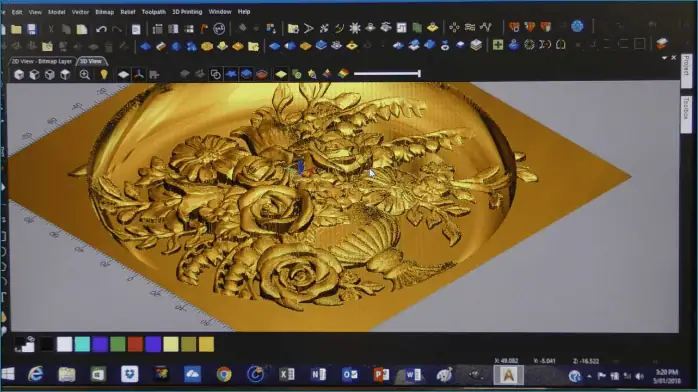This screenshot has width=698, height=392.
Task: Open a file with the folder icon
Action: click(16, 29)
